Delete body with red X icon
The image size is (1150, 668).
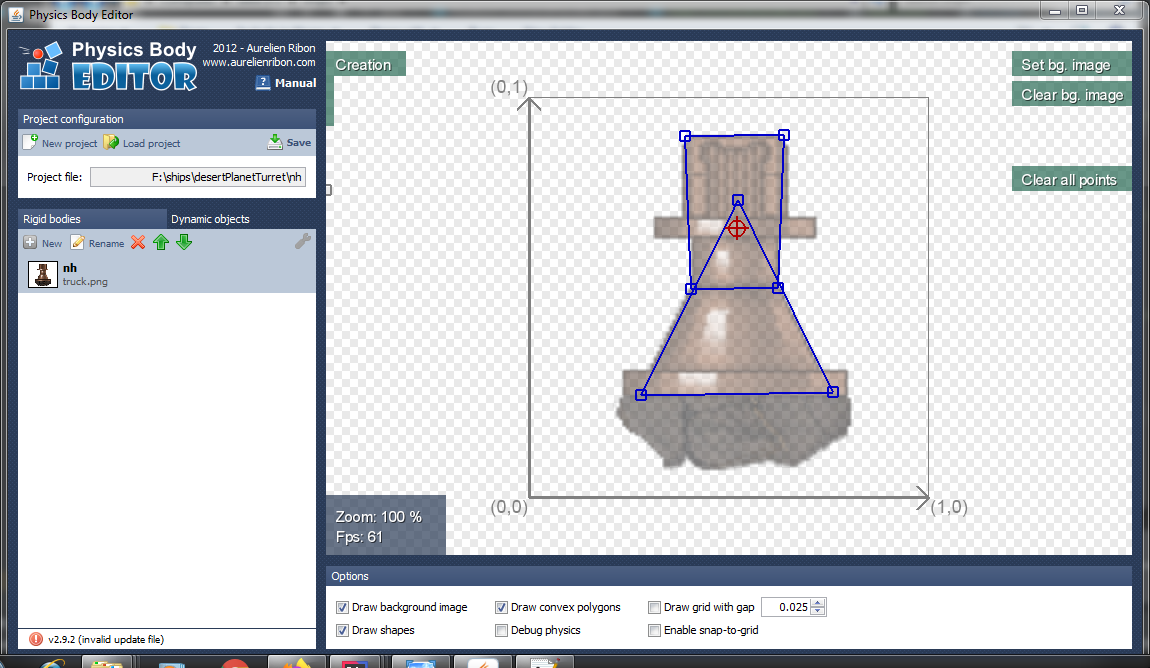pos(138,242)
